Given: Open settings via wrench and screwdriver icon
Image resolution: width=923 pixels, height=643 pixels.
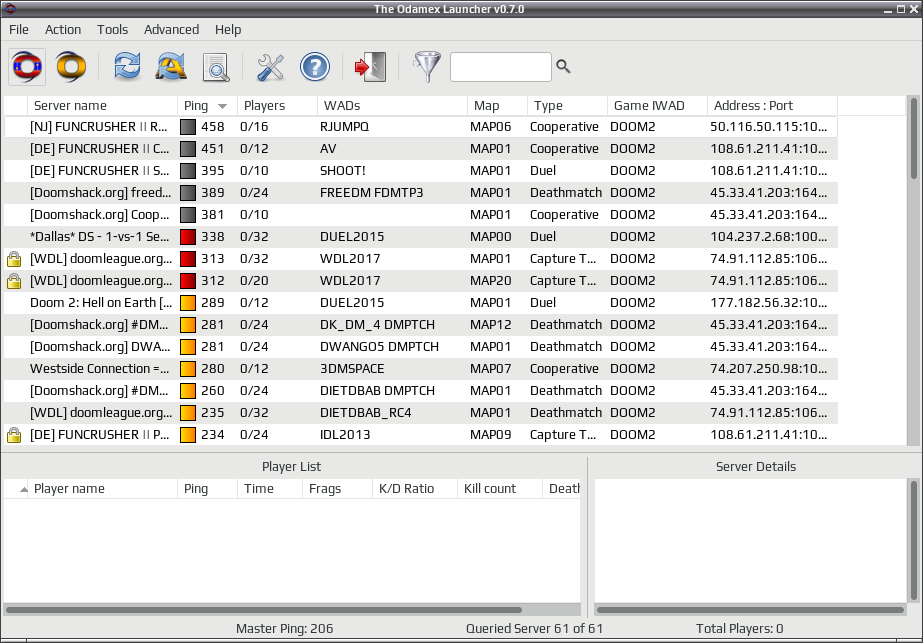Looking at the screenshot, I should click(270, 67).
